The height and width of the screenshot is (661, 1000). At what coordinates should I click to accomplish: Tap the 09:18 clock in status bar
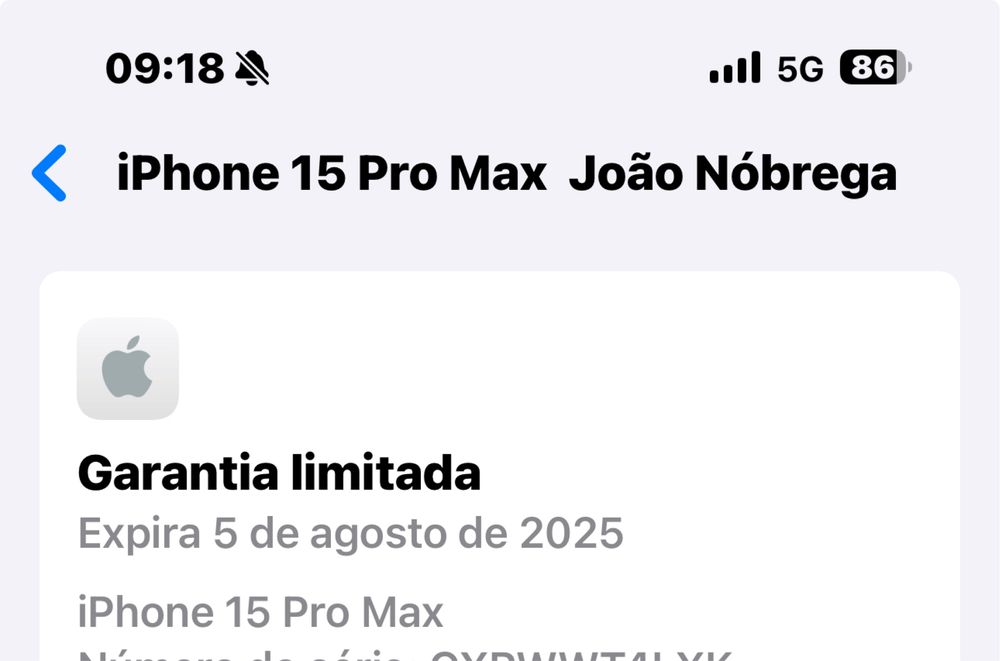[165, 68]
